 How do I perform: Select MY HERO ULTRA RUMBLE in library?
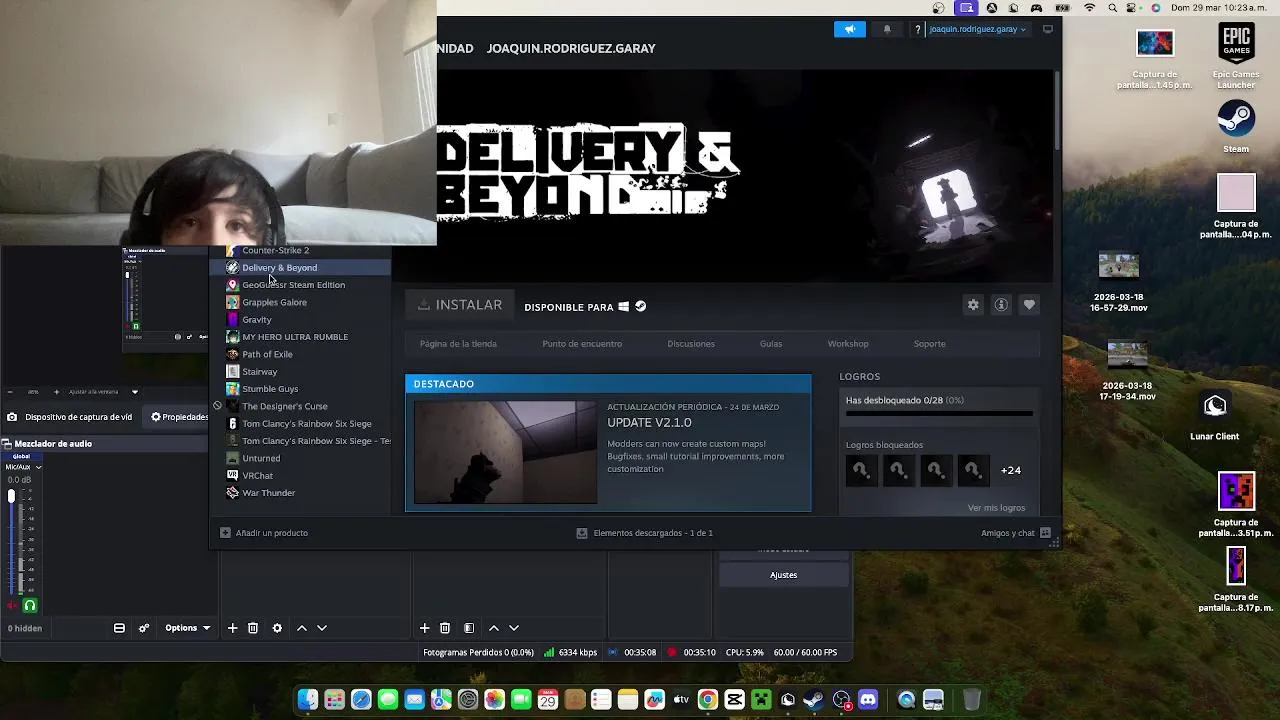click(300, 337)
